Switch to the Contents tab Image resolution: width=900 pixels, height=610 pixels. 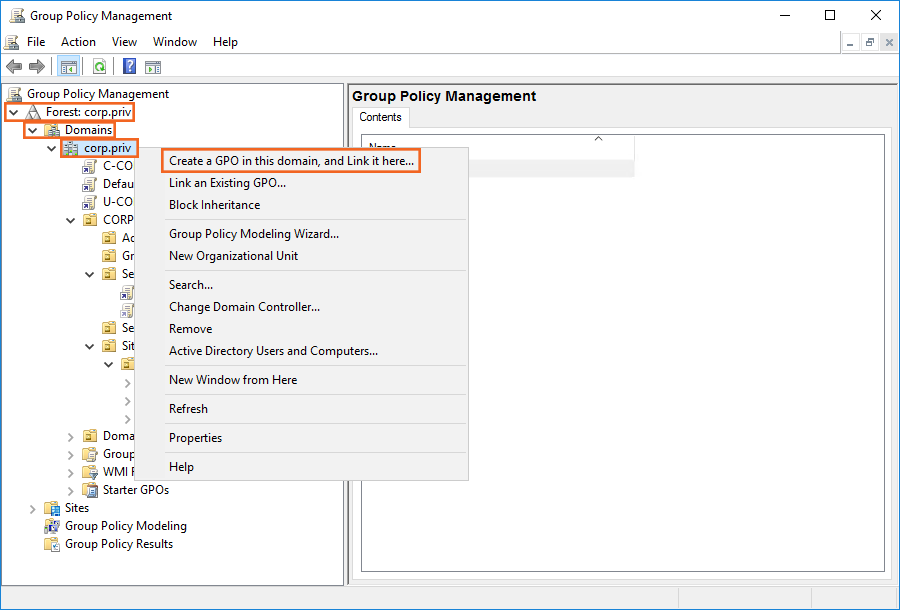click(x=380, y=117)
